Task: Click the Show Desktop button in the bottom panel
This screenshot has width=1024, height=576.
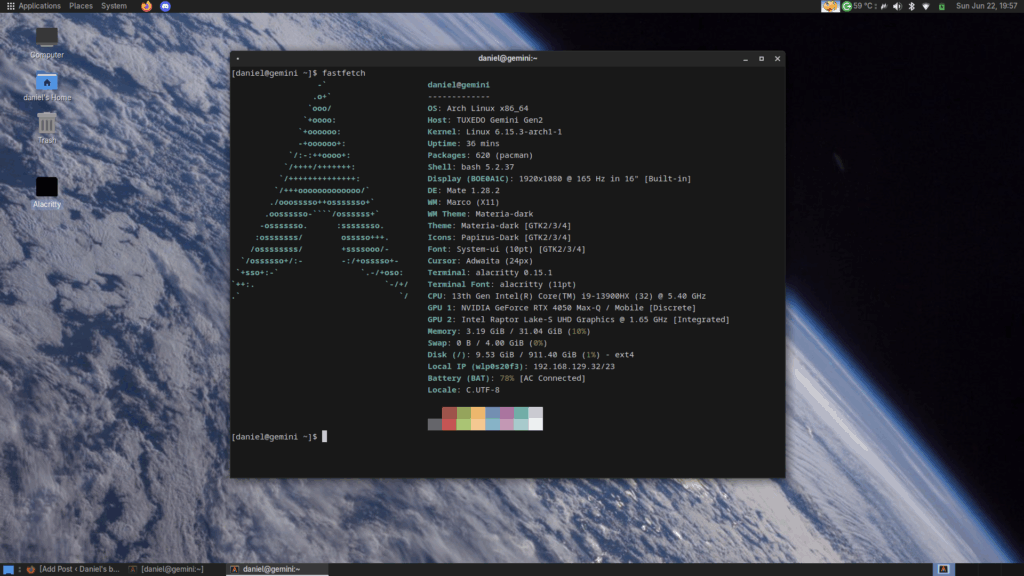Action: point(8,569)
